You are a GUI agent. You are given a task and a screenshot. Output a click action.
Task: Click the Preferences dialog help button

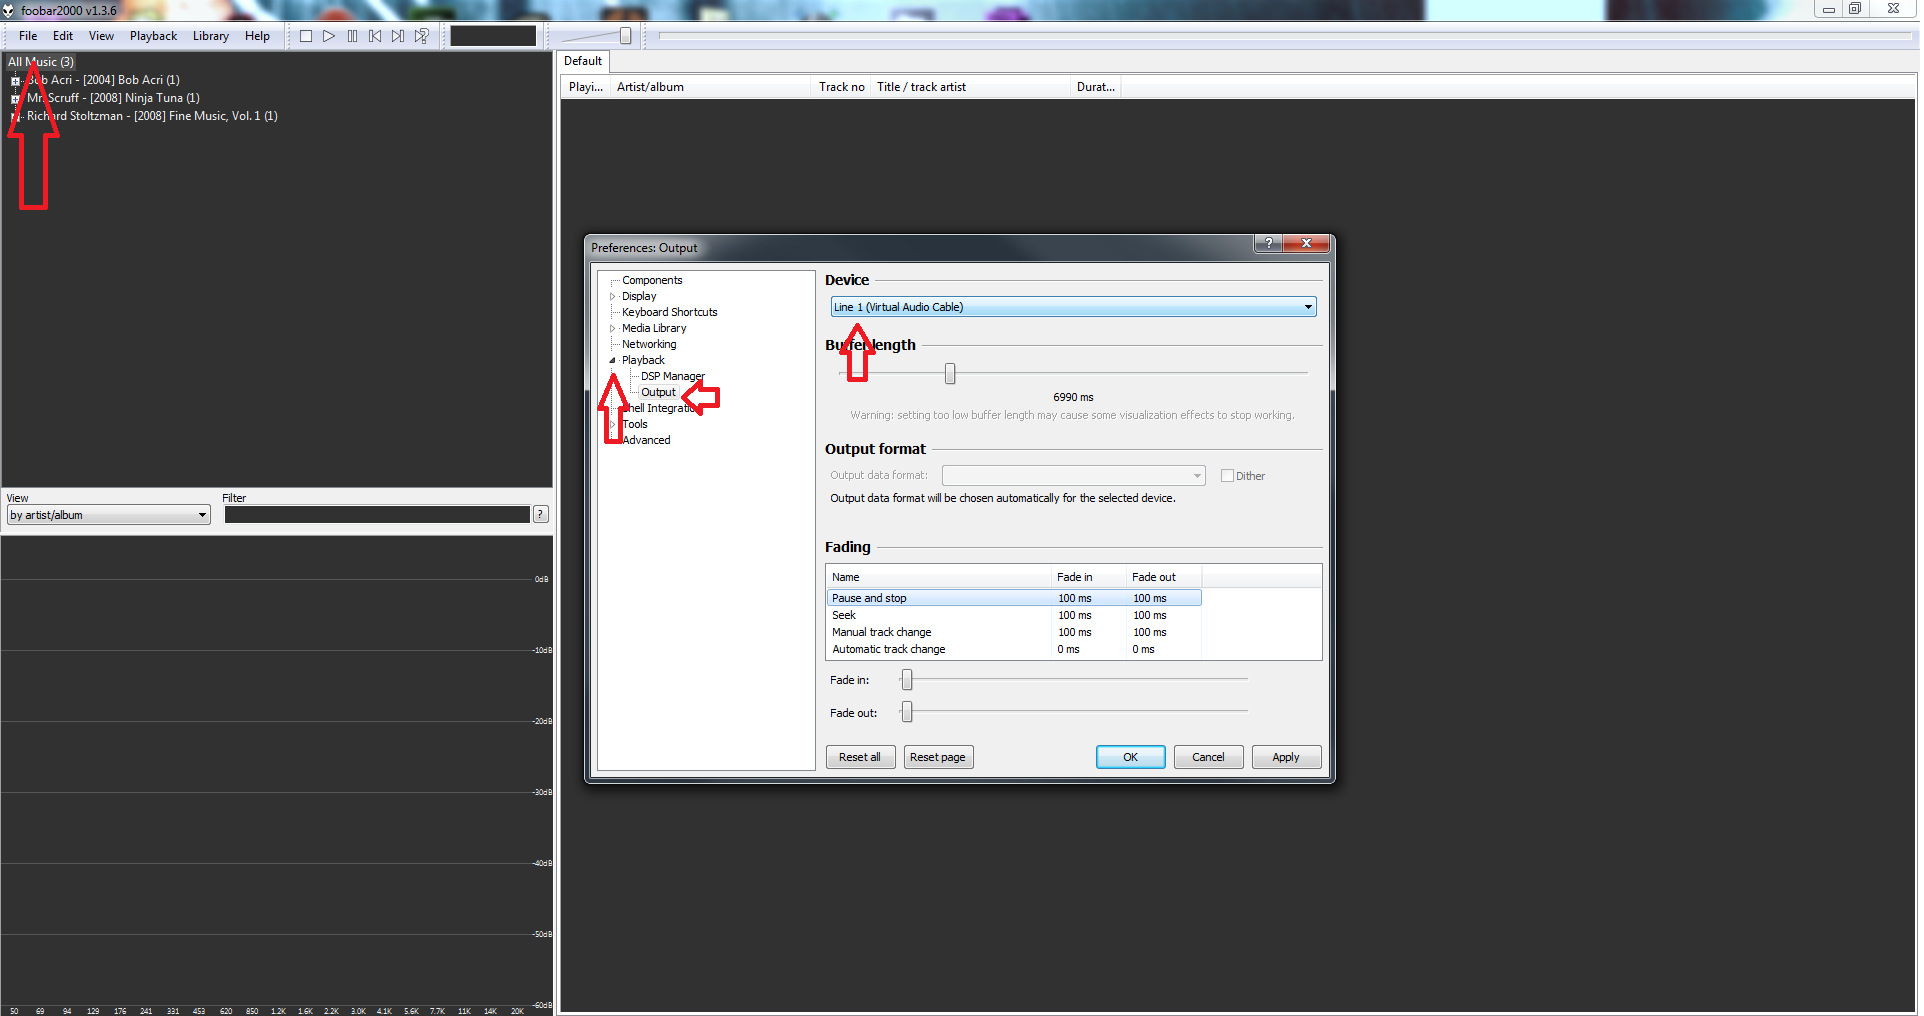pyautogui.click(x=1268, y=243)
